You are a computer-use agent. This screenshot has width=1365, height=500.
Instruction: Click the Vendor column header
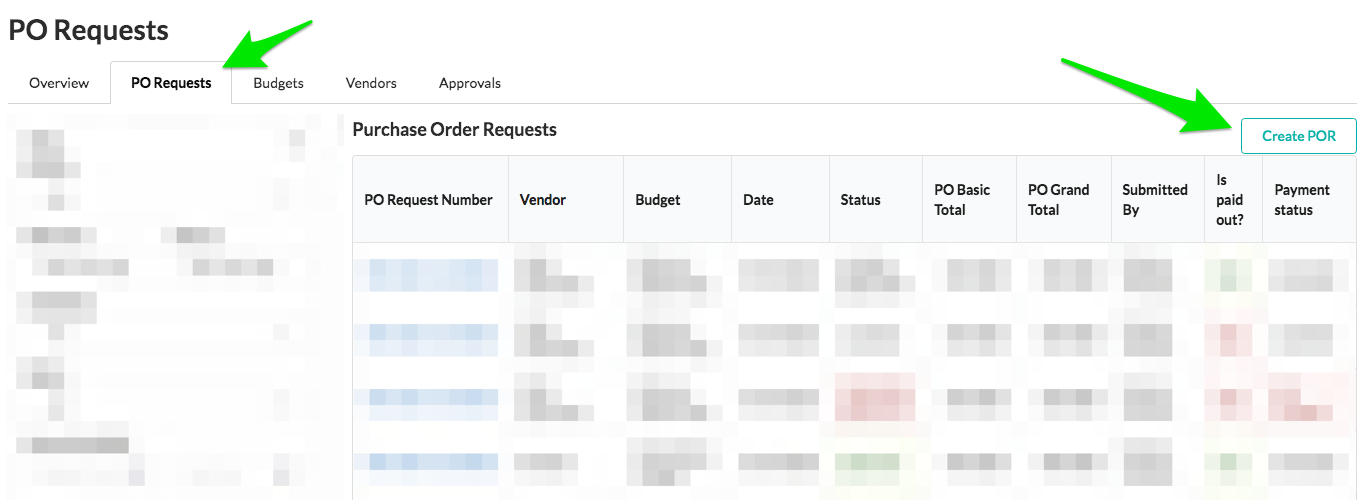click(x=543, y=200)
